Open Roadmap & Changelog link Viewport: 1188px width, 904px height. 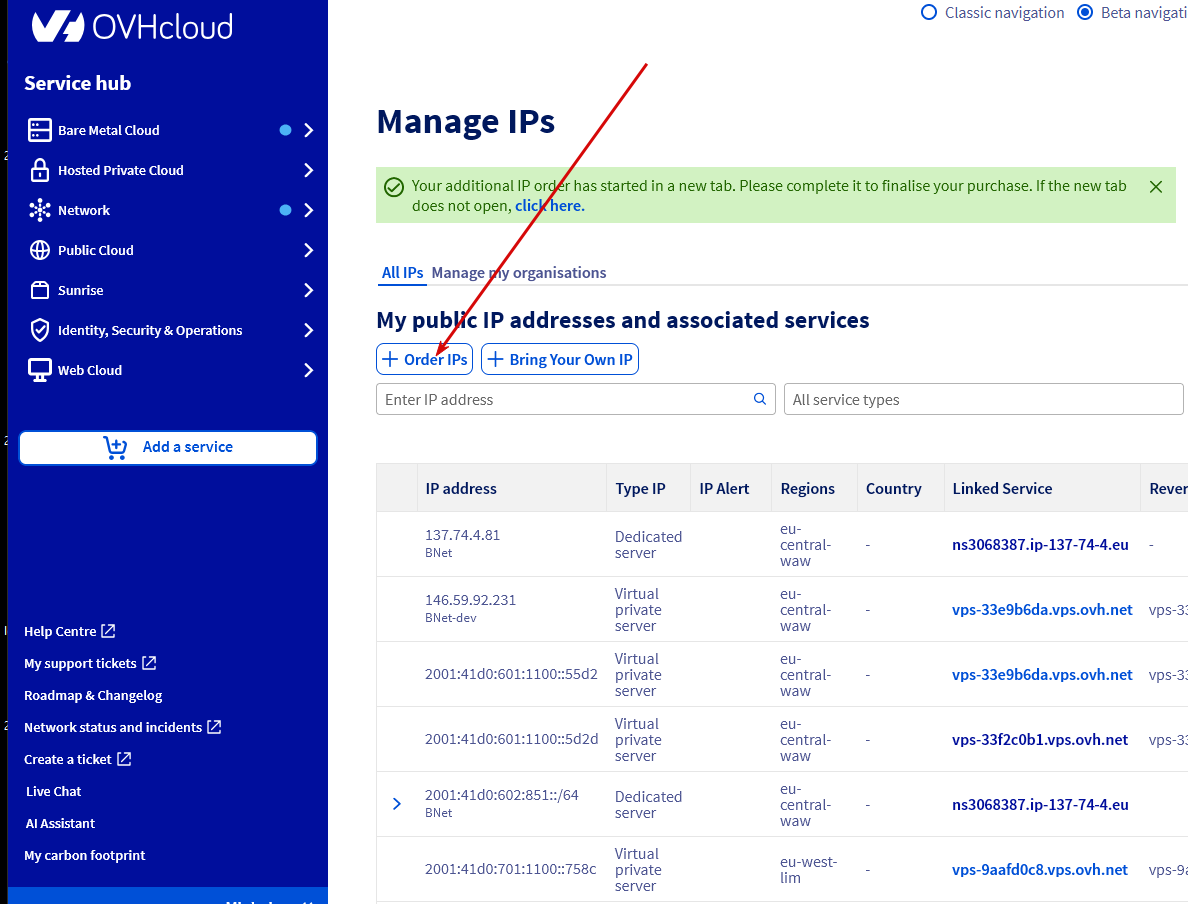(x=93, y=695)
